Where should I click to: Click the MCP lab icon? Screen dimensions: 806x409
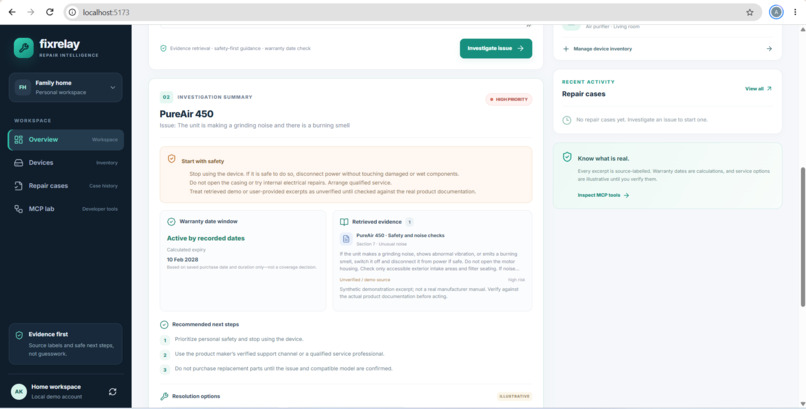click(19, 209)
